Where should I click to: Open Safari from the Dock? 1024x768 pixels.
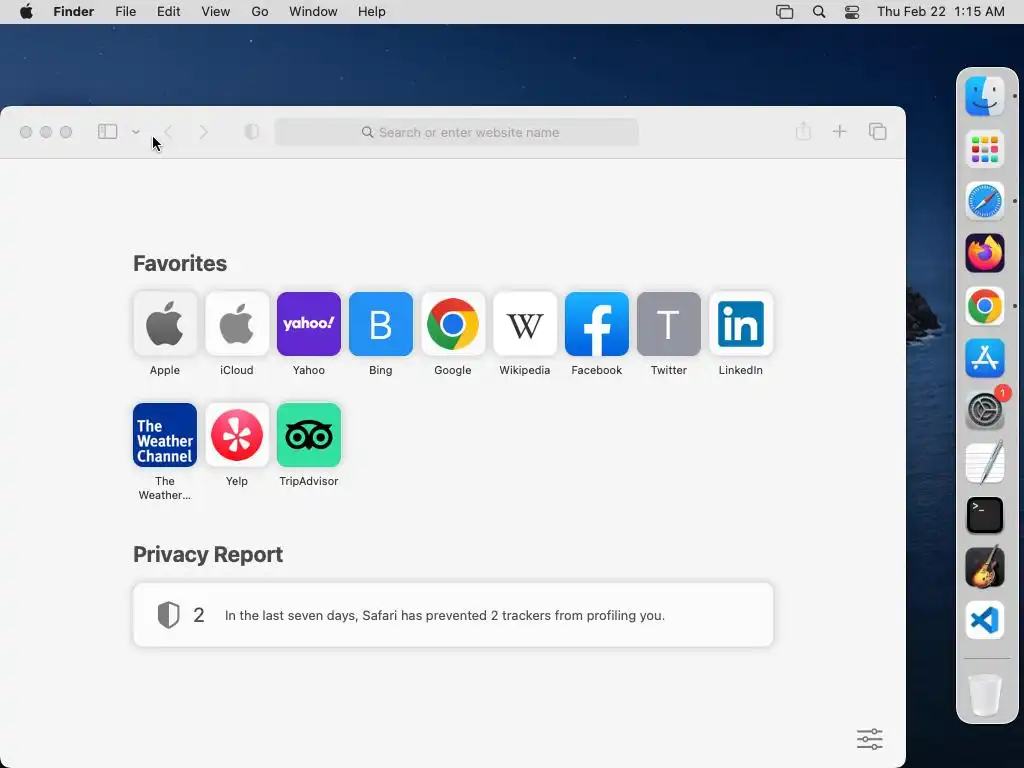(985, 201)
